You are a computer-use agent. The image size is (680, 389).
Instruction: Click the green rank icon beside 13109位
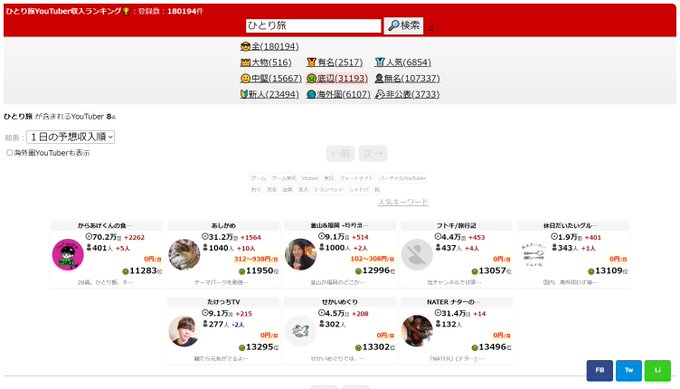[591, 271]
